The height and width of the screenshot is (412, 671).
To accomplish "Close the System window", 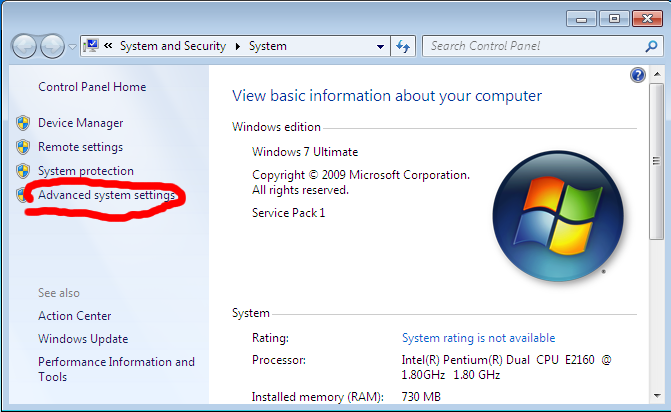I will [x=647, y=19].
